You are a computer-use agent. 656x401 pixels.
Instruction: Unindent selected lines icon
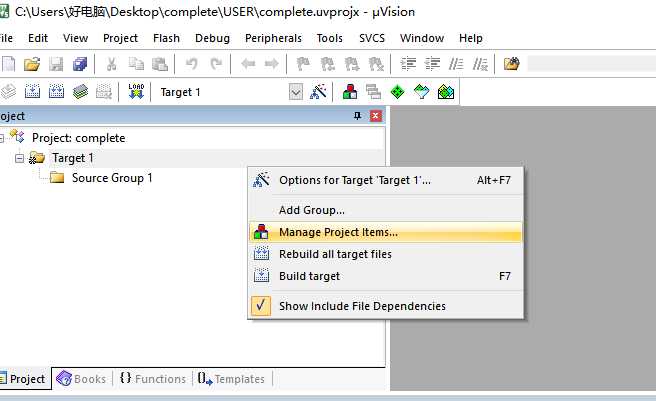[432, 64]
